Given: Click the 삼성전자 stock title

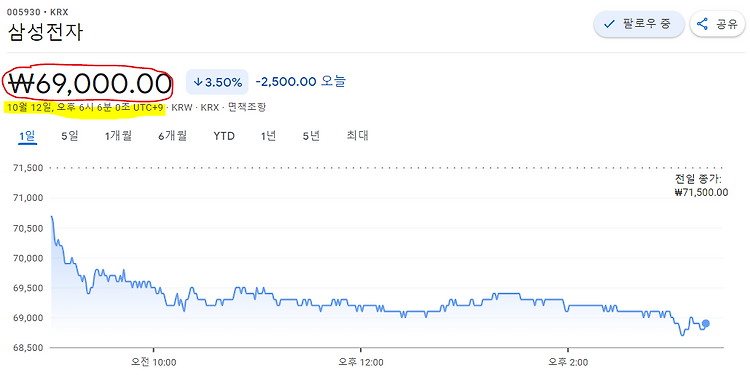Looking at the screenshot, I should click(45, 32).
